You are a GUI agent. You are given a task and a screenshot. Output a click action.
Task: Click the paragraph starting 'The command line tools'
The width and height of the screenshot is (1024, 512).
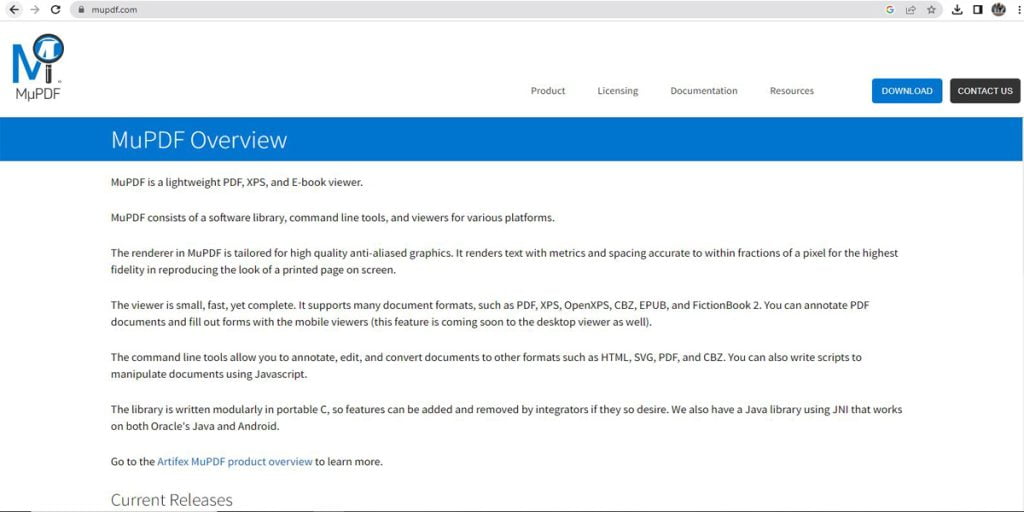(x=487, y=366)
